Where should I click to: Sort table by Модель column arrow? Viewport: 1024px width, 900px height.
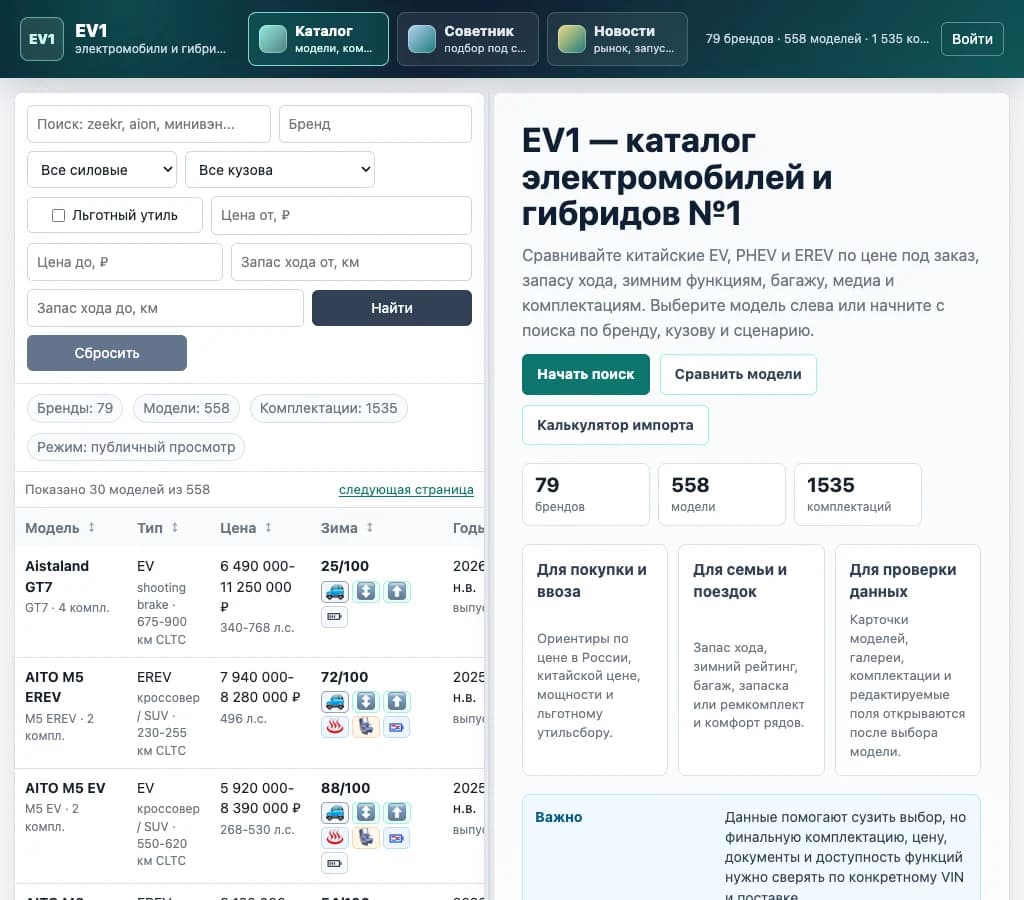(91, 527)
